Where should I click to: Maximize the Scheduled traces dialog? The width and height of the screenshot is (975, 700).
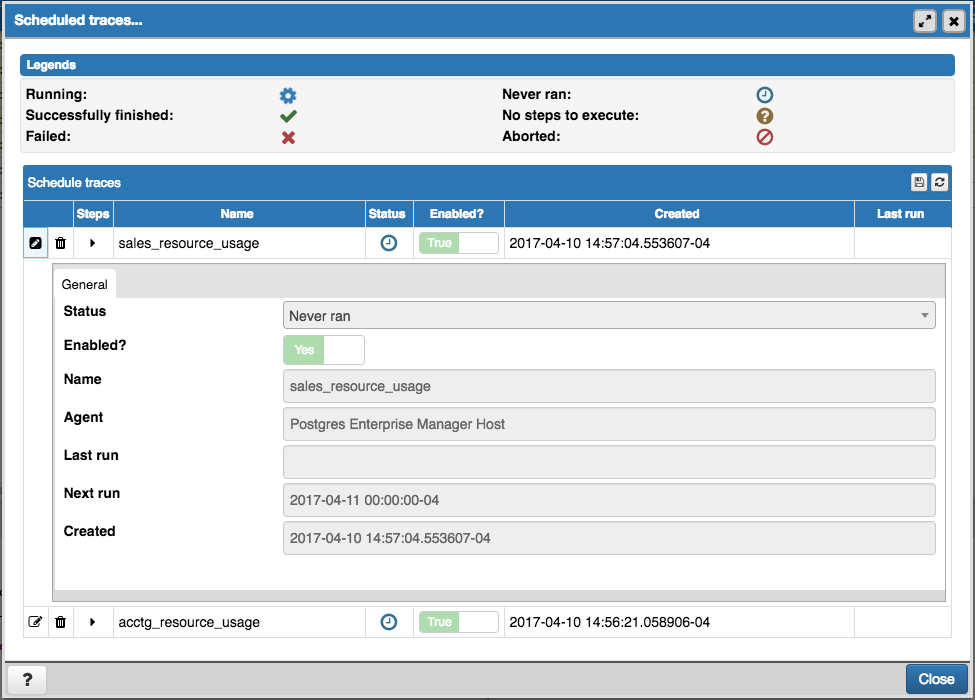(x=925, y=21)
